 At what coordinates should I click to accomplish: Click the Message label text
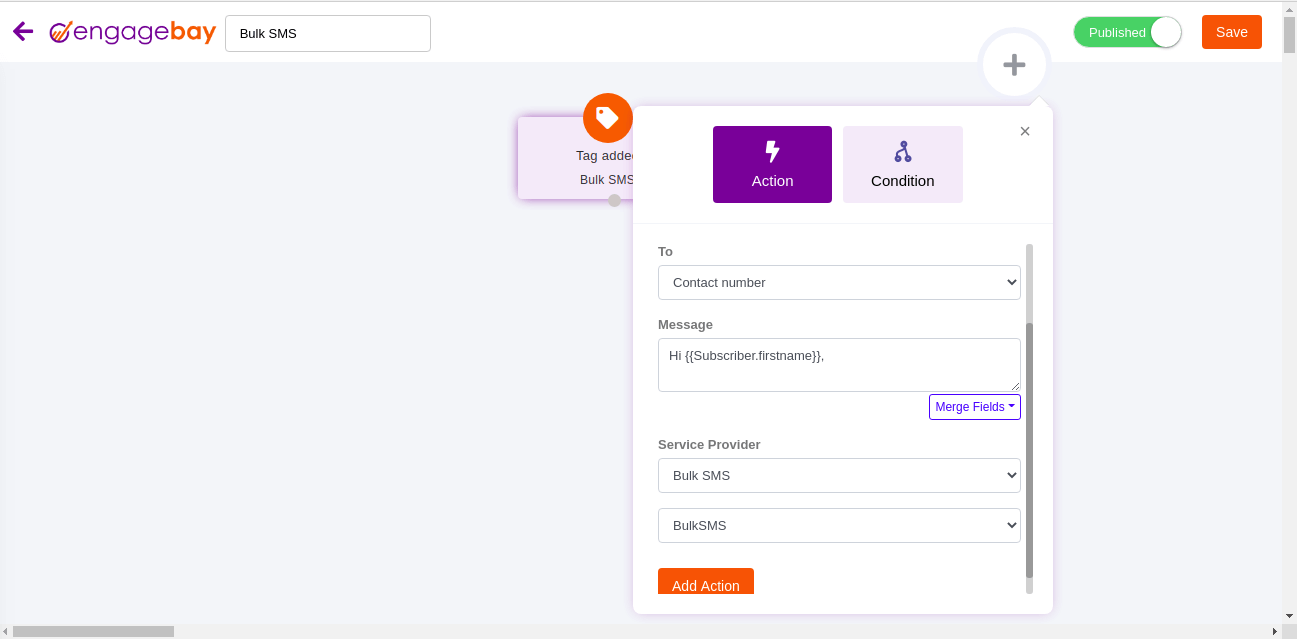tap(685, 324)
